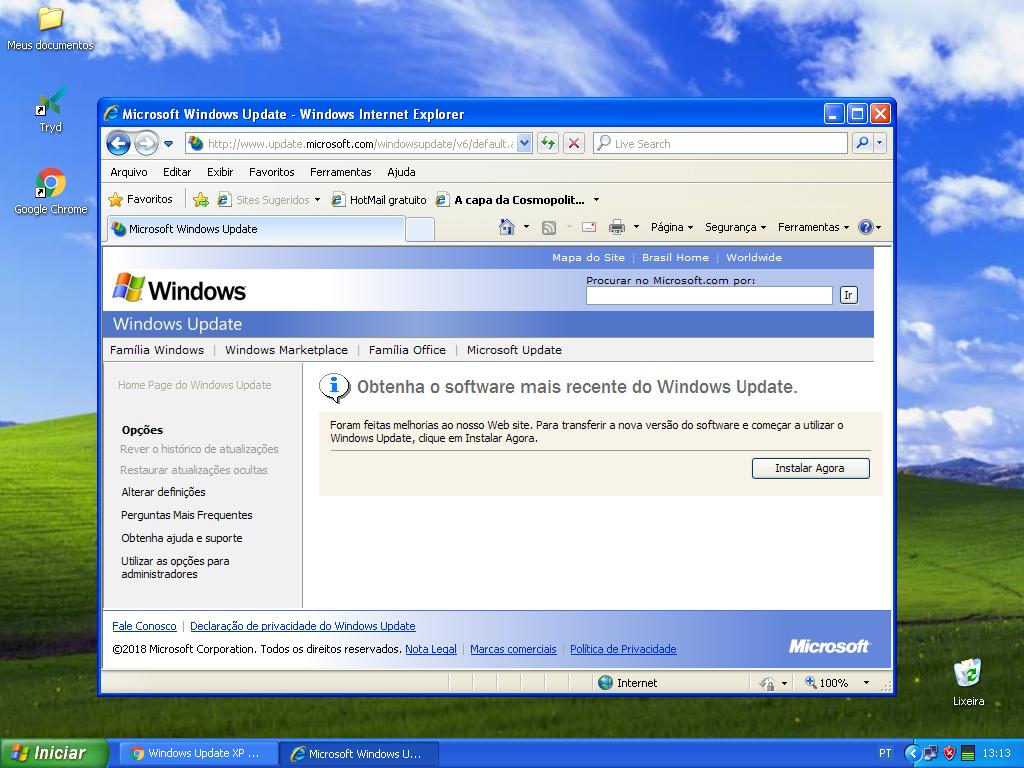Open the recent pages dropdown arrow
This screenshot has height=768, width=1024.
tap(168, 144)
